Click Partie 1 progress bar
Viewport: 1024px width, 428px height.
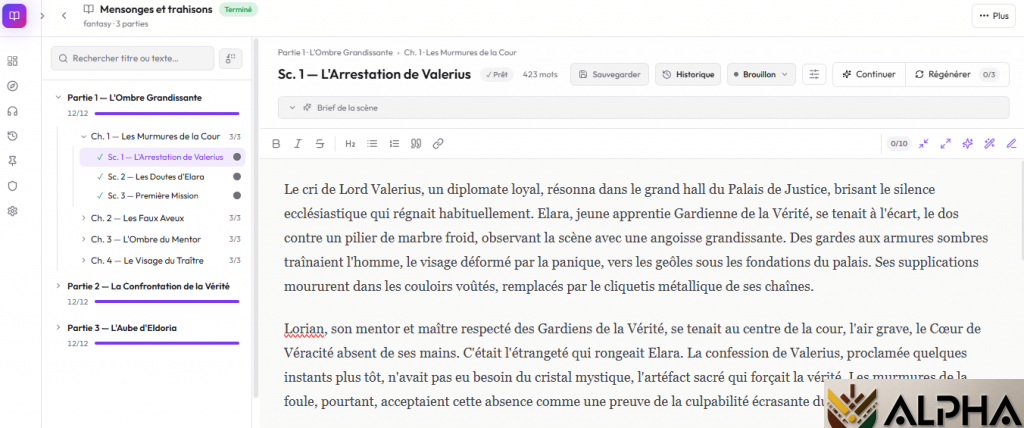pyautogui.click(x=167, y=114)
